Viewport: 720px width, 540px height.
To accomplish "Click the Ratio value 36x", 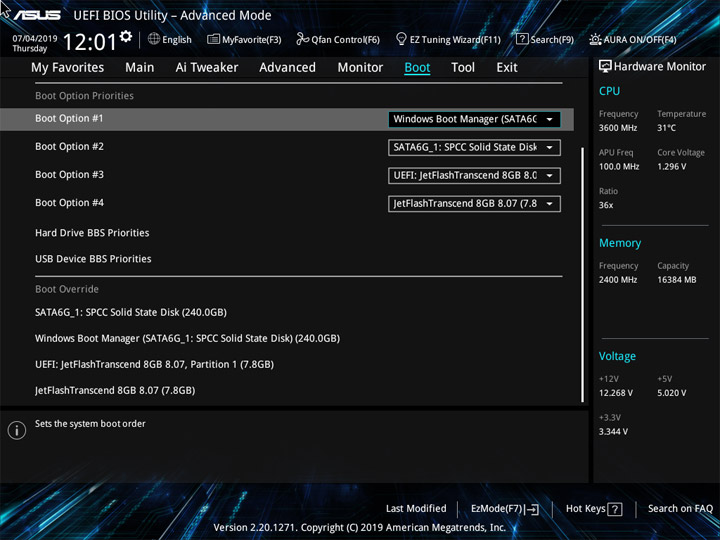I will click(606, 205).
